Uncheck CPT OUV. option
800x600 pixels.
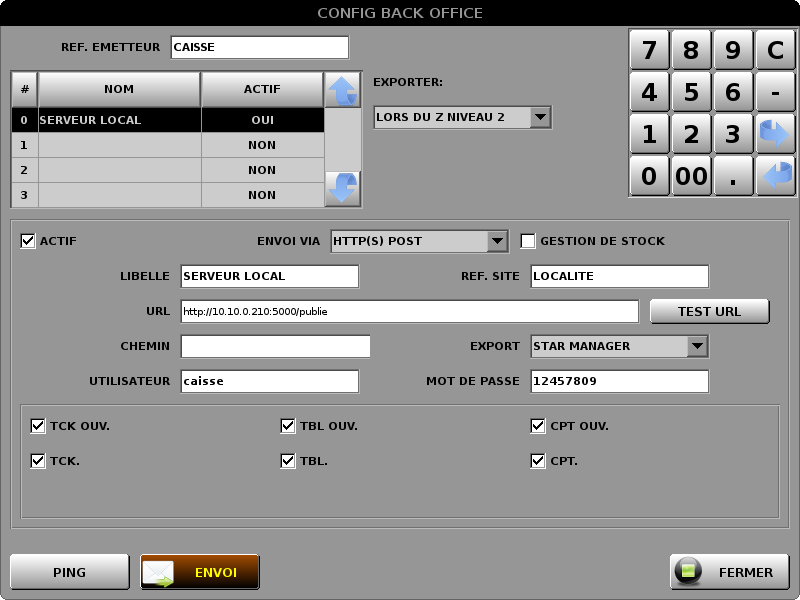tap(538, 426)
